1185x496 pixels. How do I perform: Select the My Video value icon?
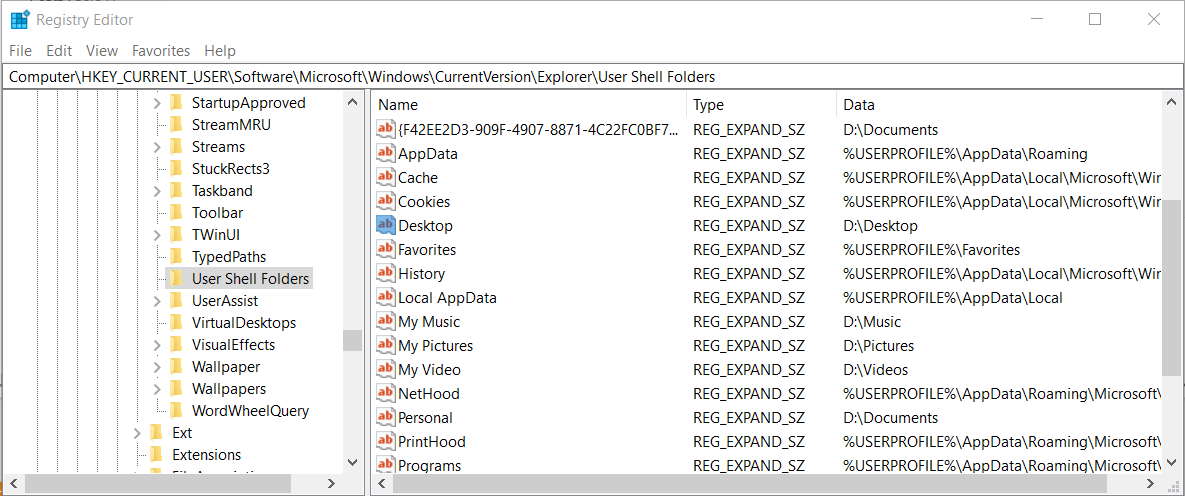coord(385,370)
